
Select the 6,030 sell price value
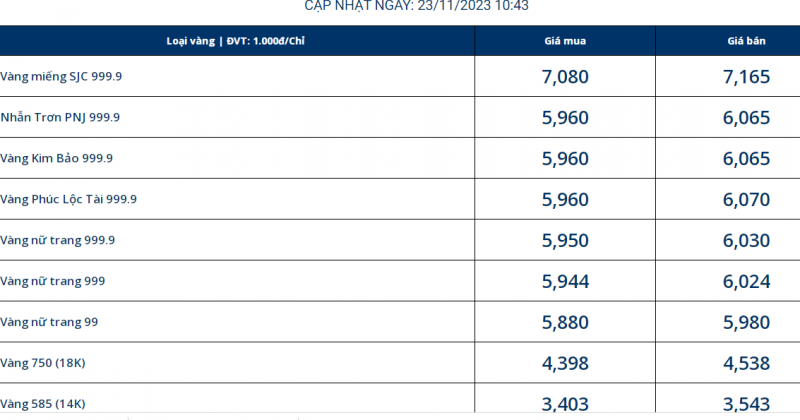(x=746, y=240)
